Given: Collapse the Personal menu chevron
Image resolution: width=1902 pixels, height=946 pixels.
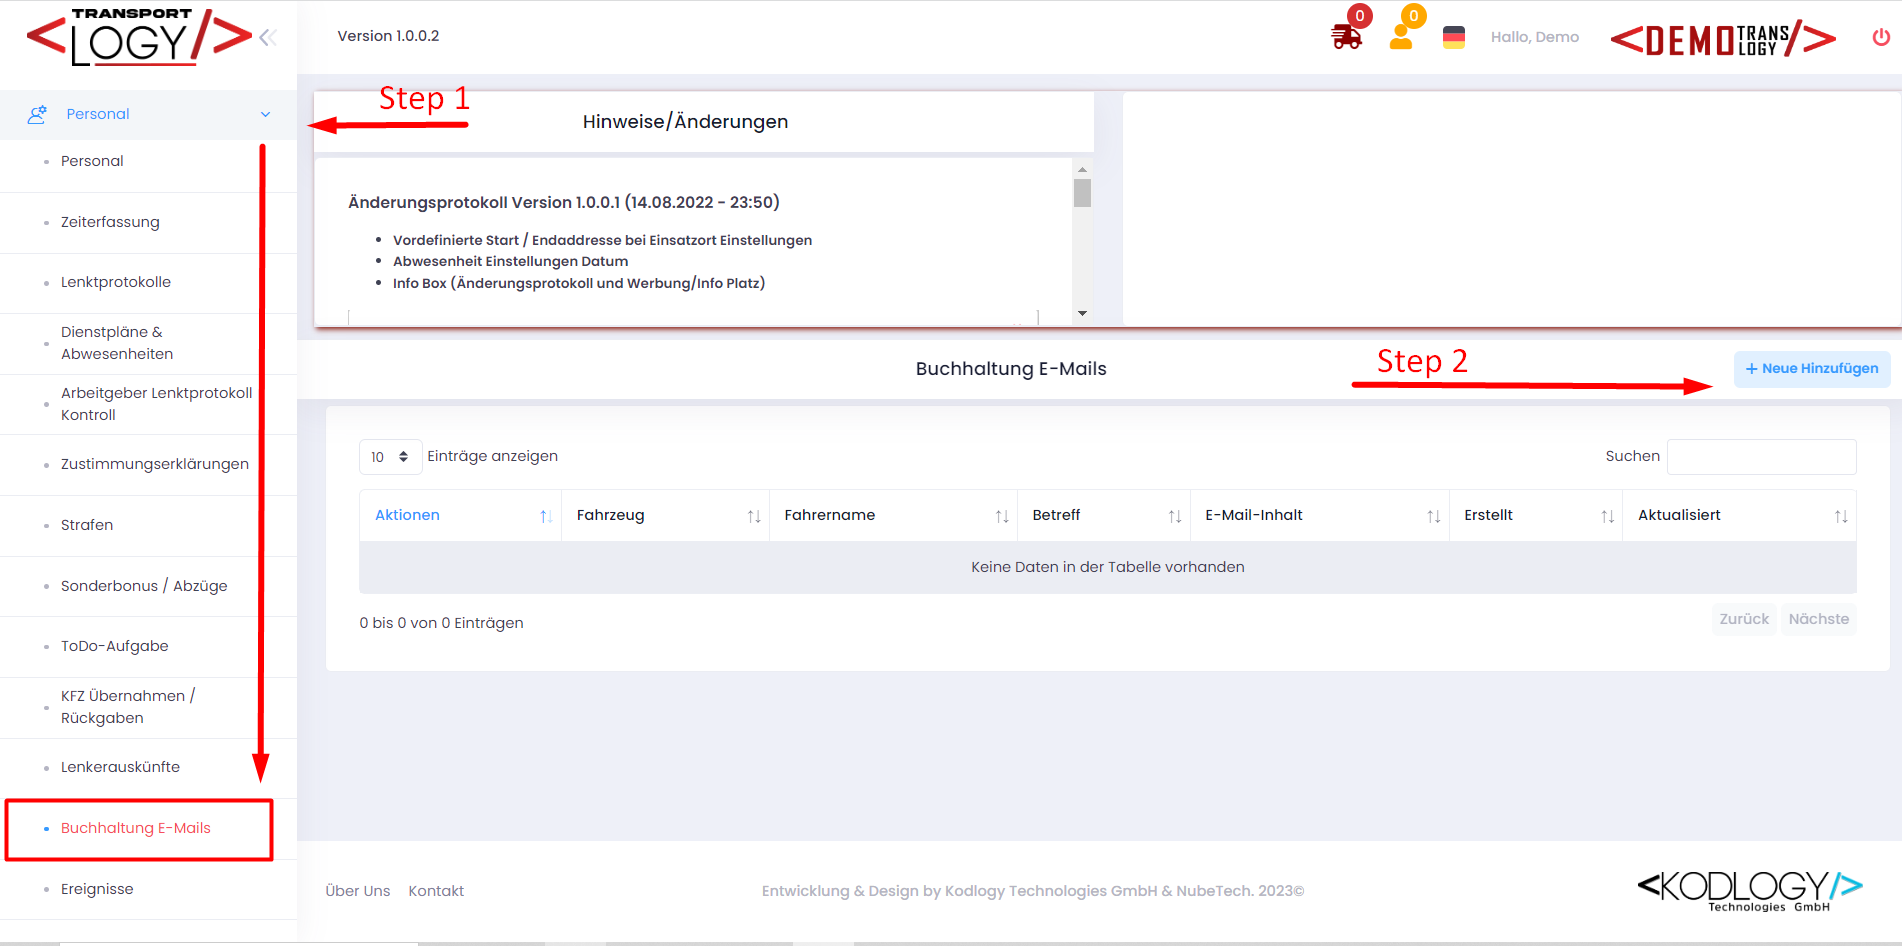Looking at the screenshot, I should pos(266,114).
